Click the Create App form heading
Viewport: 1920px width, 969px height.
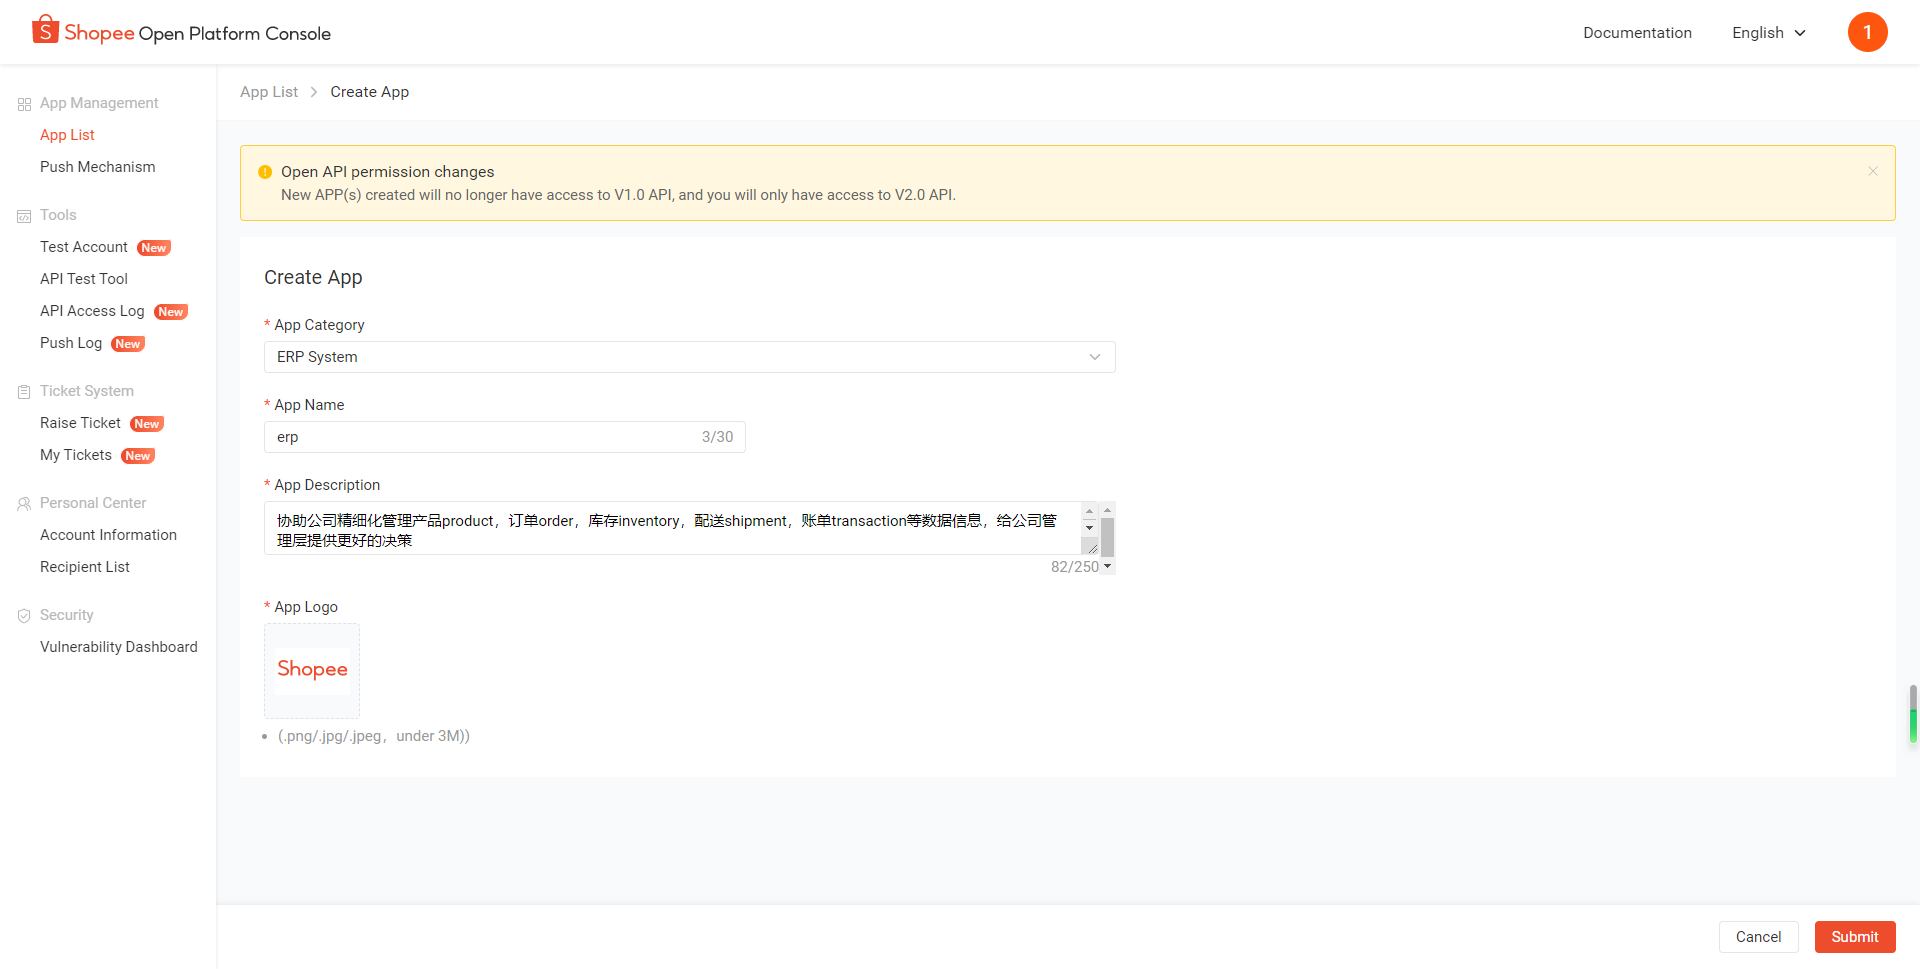[313, 278]
